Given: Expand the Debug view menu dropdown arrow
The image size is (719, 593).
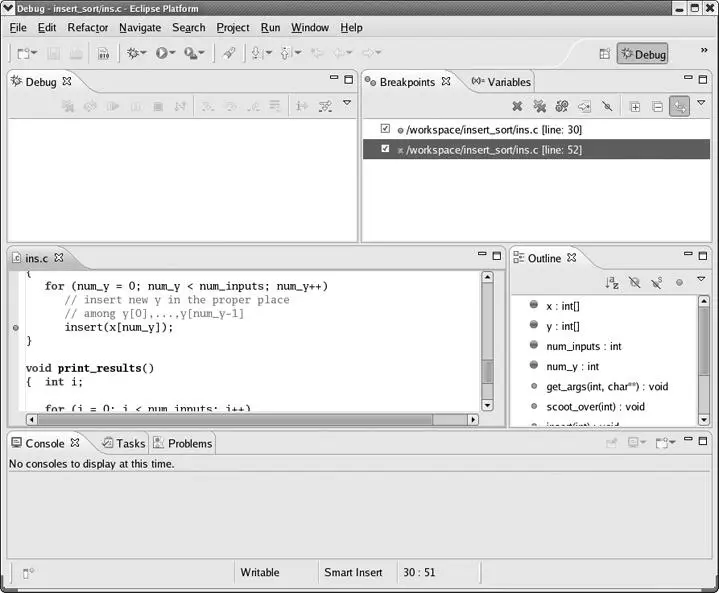Looking at the screenshot, I should [347, 103].
